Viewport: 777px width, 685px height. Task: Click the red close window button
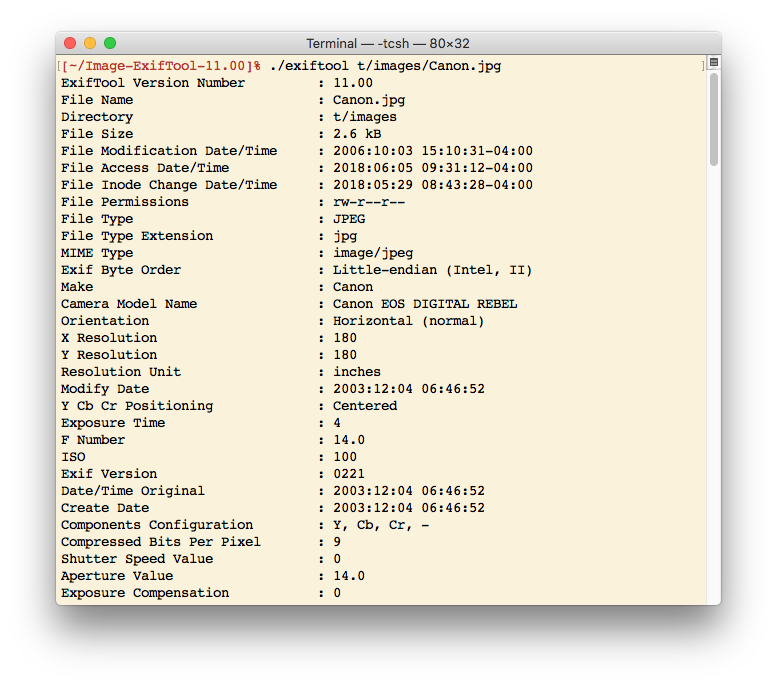[x=70, y=43]
